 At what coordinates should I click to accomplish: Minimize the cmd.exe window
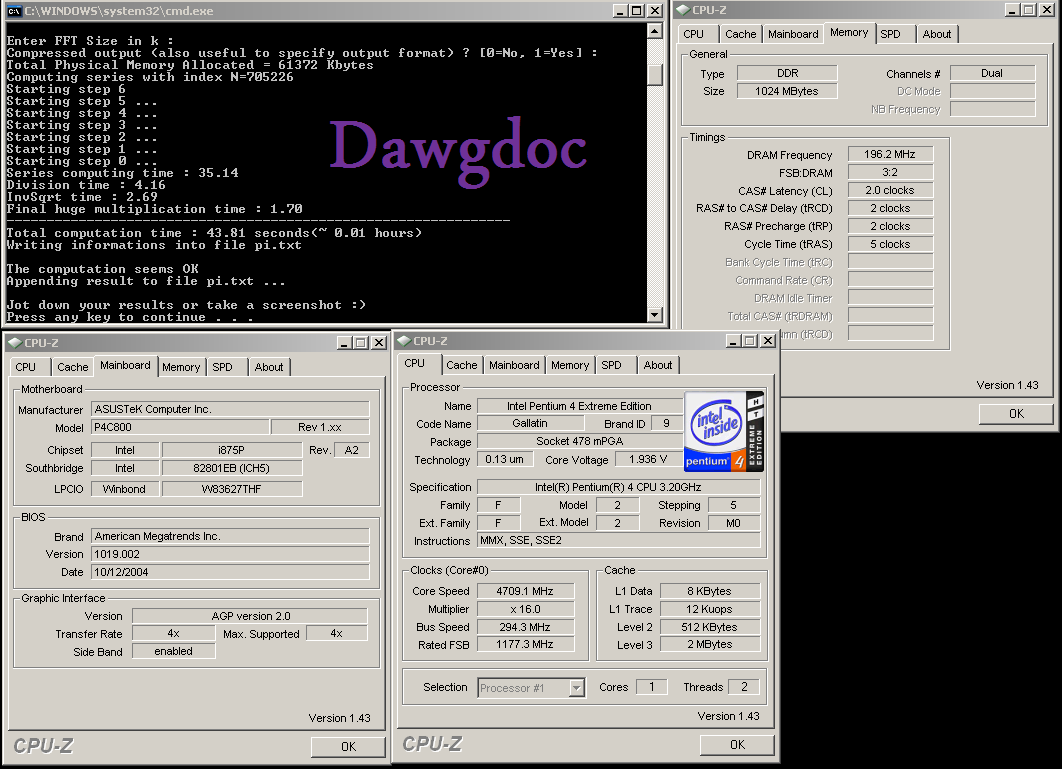(620, 11)
